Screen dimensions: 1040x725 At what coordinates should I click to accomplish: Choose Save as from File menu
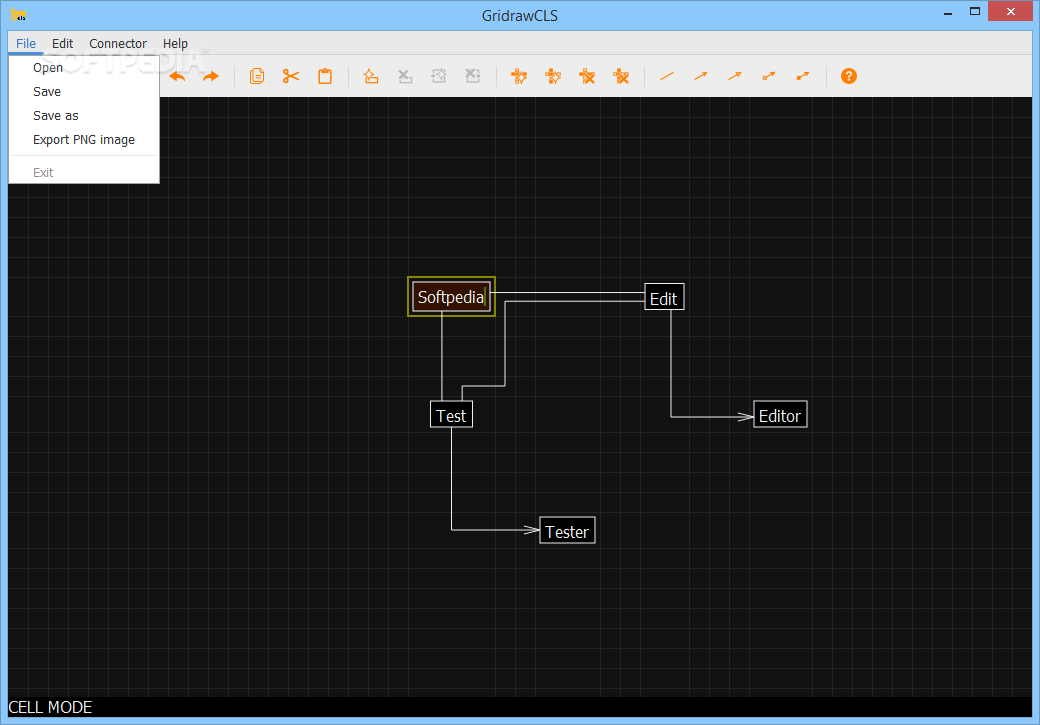84,115
